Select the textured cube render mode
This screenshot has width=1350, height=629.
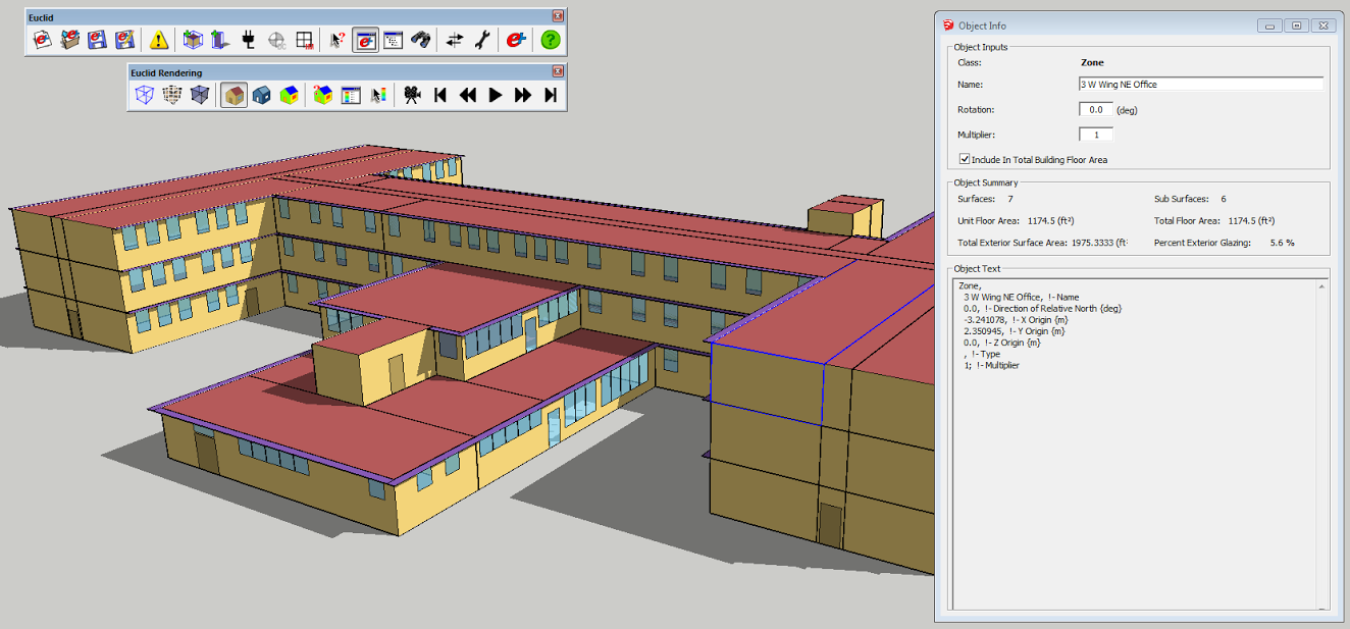click(x=172, y=95)
